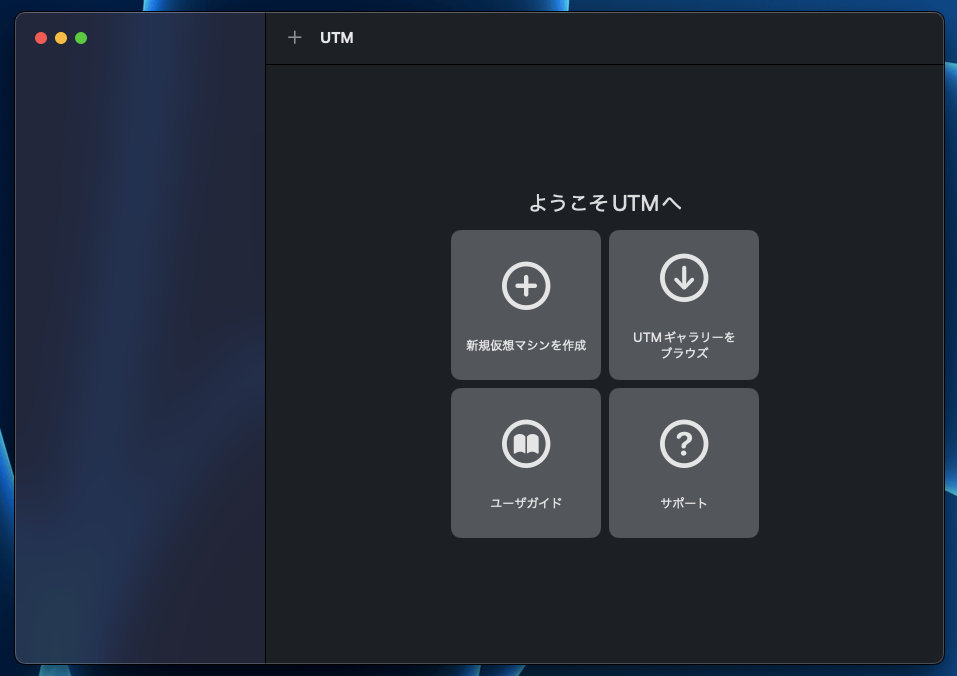Close the UTM window with the red button
Screen dimensions: 957x676
(41, 38)
